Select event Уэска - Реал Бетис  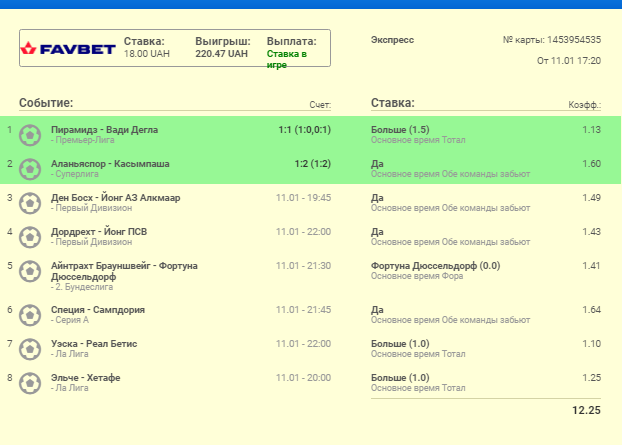pos(94,344)
